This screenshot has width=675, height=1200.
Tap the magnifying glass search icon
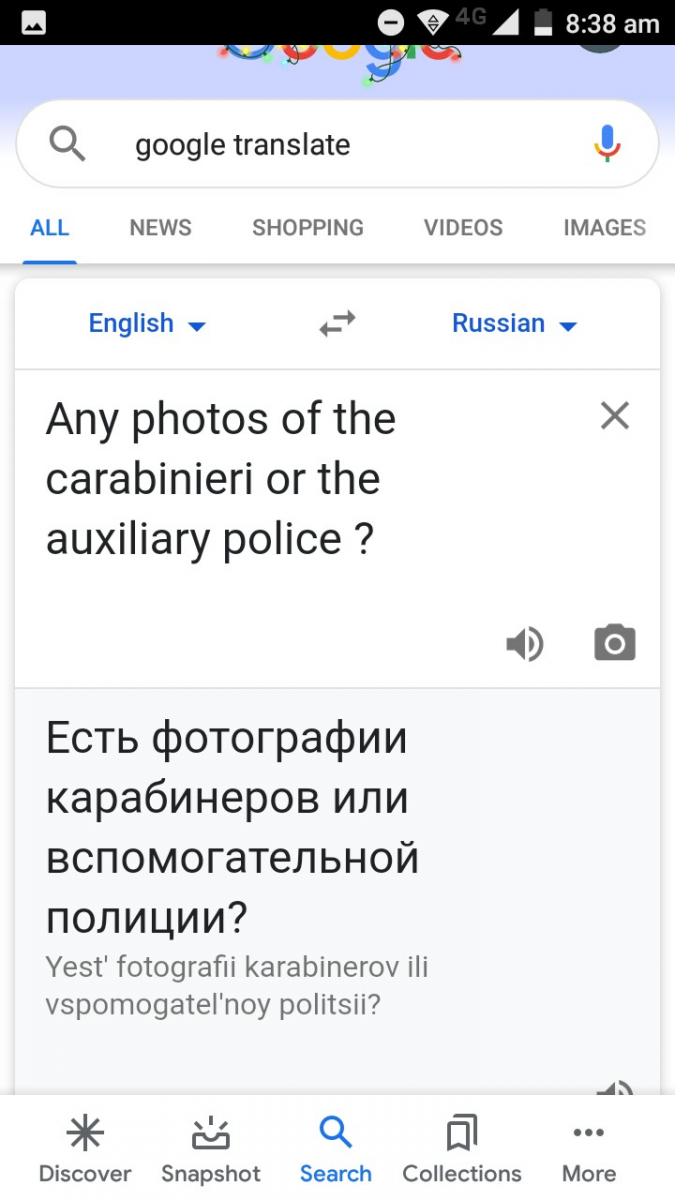tap(67, 145)
